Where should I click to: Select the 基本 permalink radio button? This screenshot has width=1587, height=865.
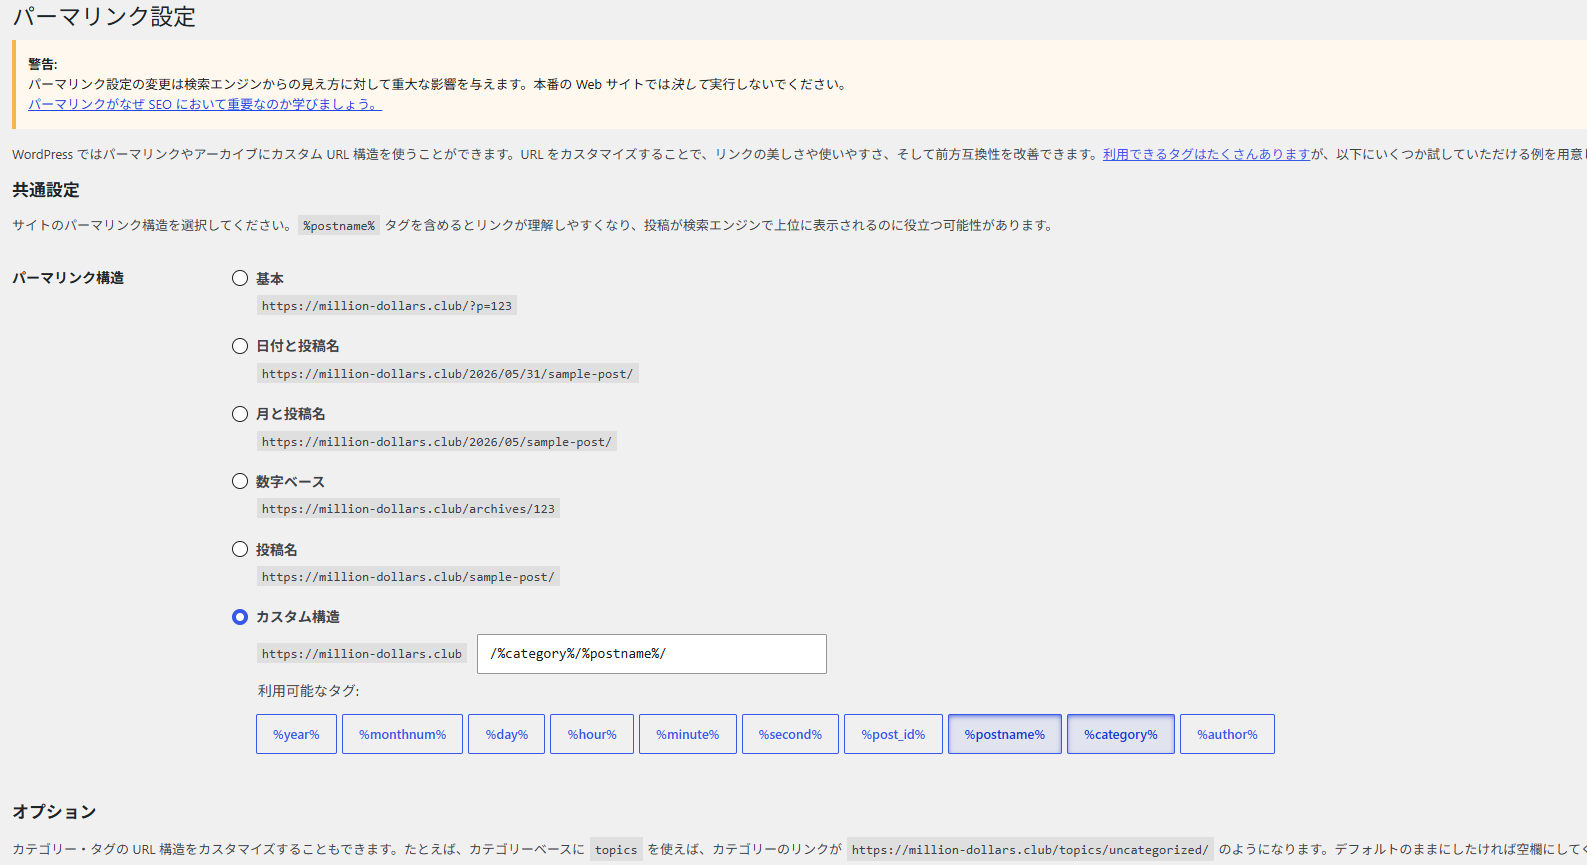pos(240,278)
